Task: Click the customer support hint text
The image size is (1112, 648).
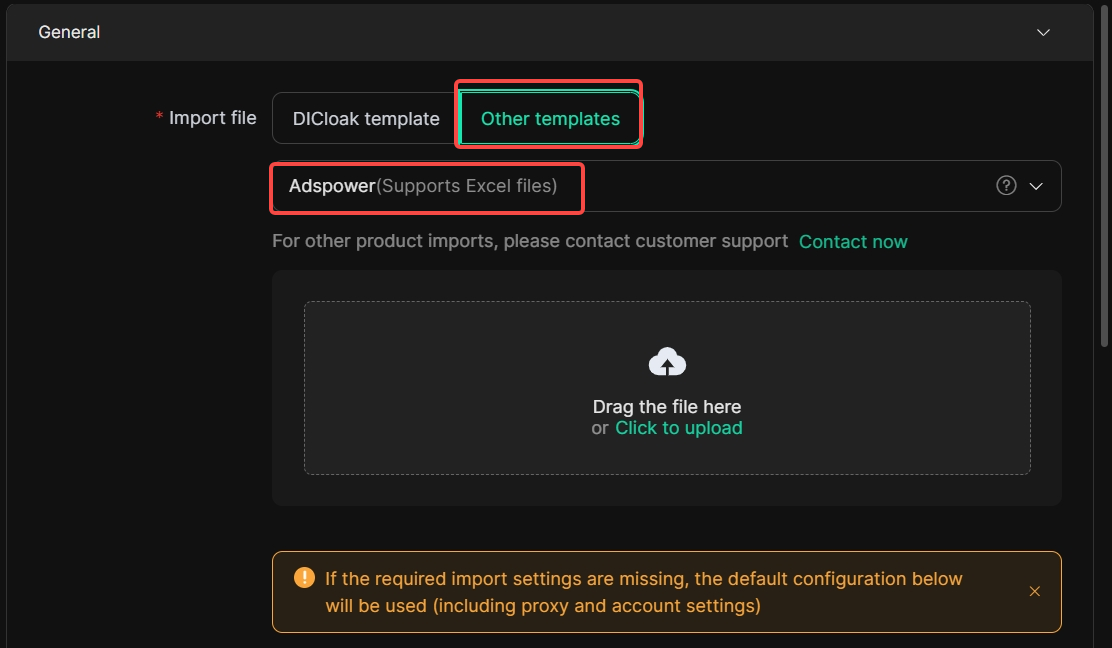Action: click(x=530, y=241)
